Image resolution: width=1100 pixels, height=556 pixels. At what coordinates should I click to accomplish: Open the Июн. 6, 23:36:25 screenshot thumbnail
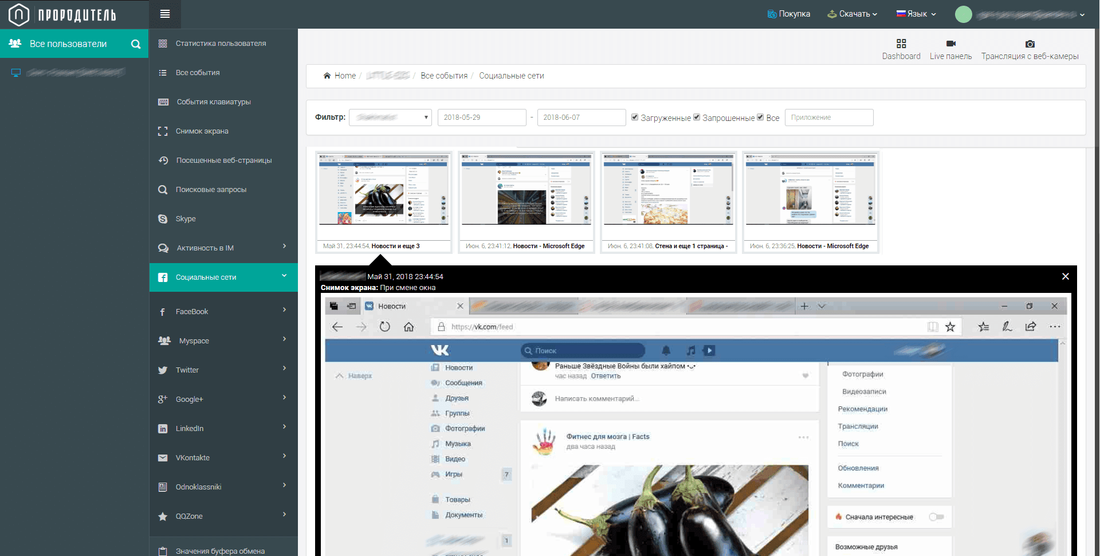pyautogui.click(x=810, y=201)
